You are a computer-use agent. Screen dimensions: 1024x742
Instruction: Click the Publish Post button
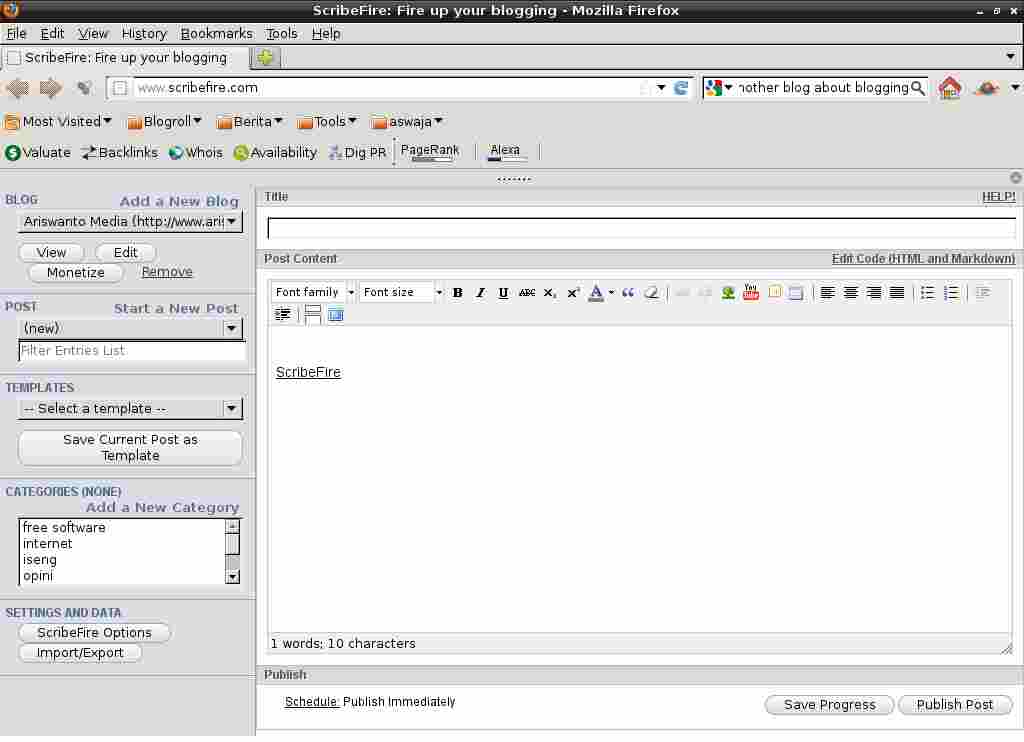coord(955,704)
